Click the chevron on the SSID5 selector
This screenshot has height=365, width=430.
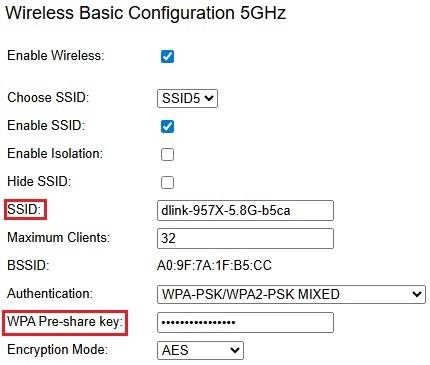209,98
